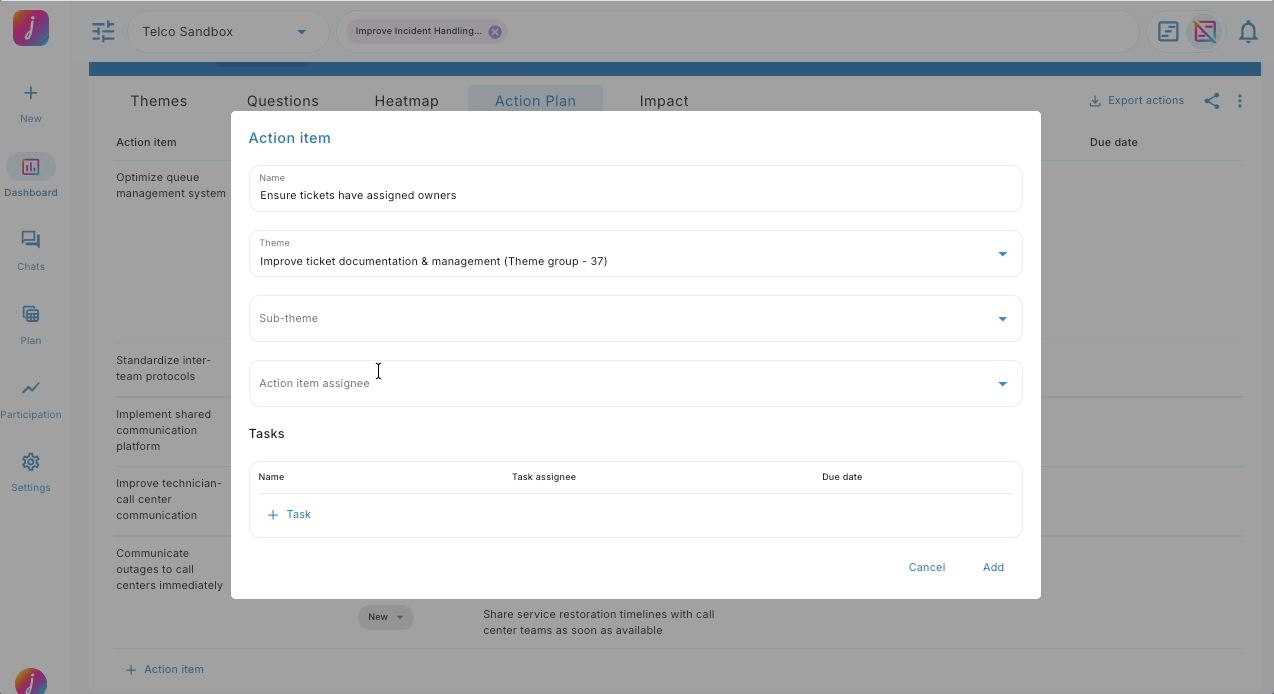Open the three-dot more options menu
Viewport: 1274px width, 694px height.
1240,101
